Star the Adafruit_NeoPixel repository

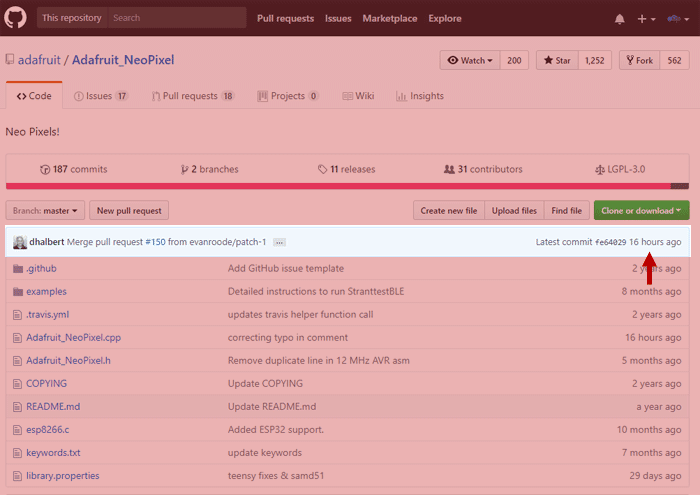pos(558,61)
